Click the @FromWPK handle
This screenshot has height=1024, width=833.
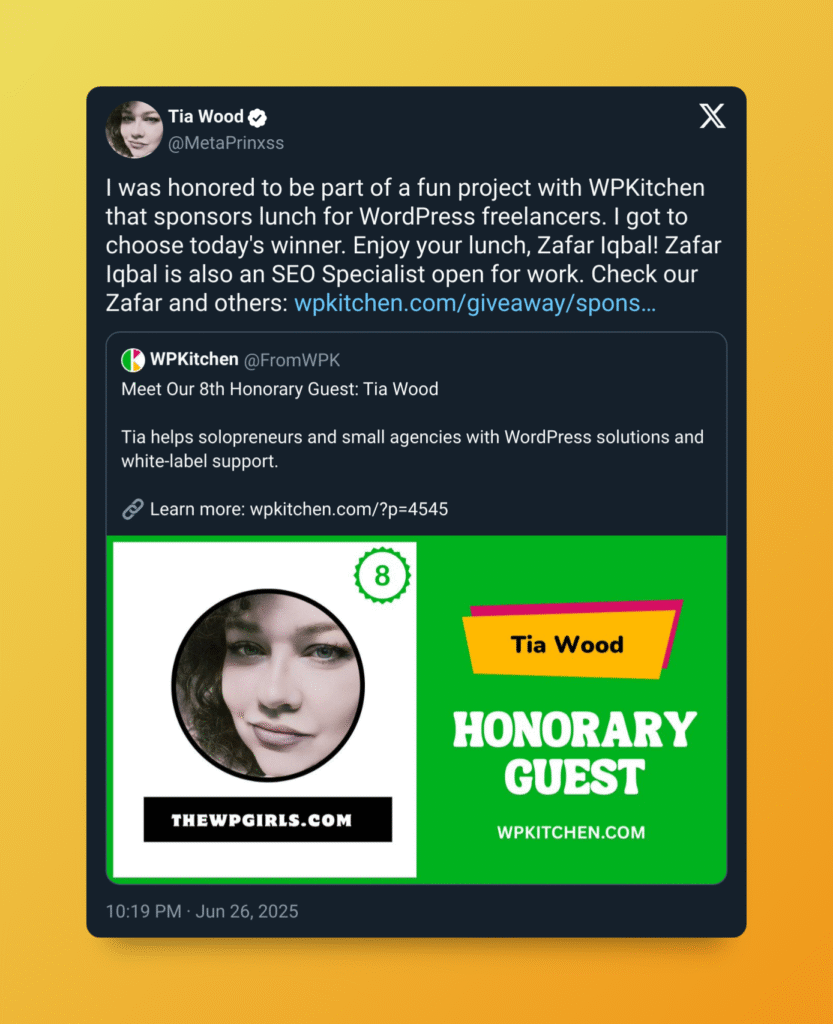[292, 360]
